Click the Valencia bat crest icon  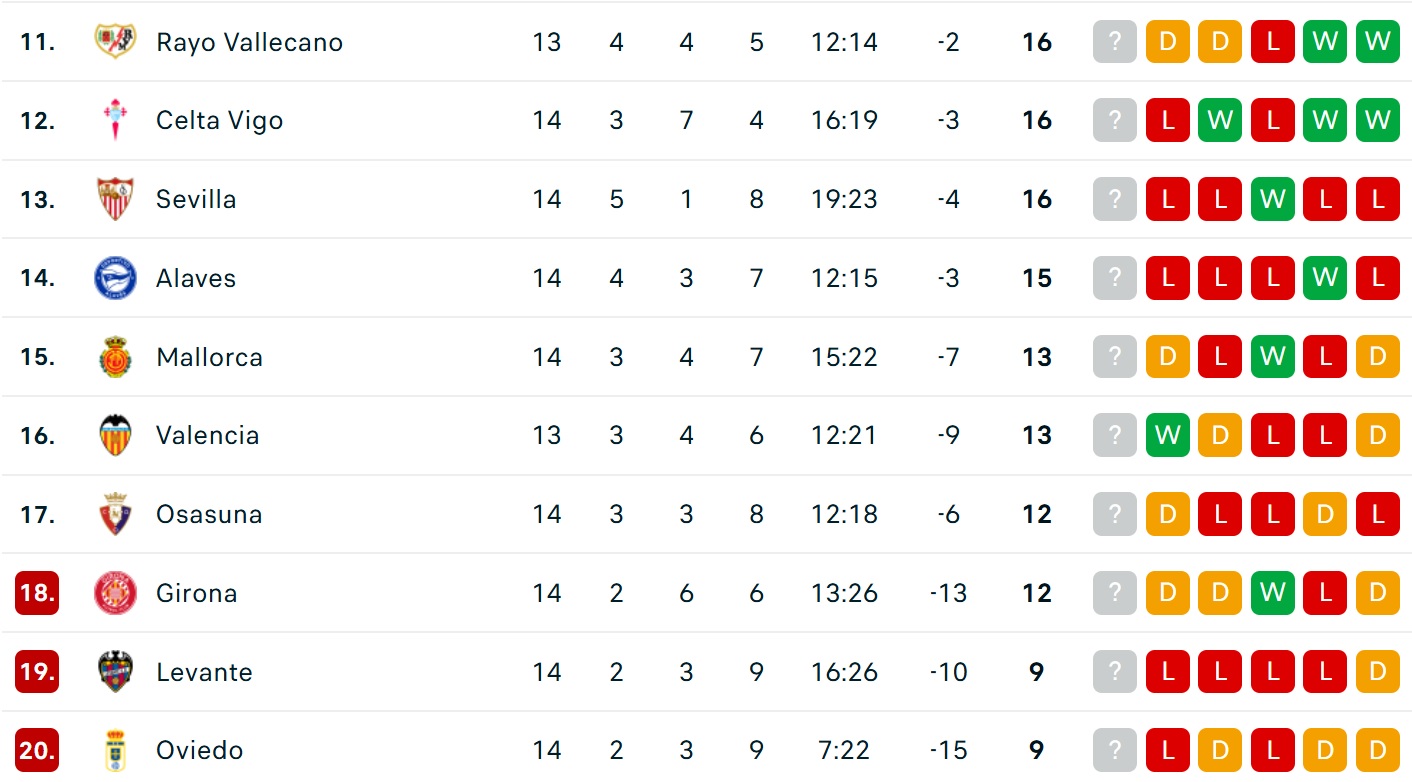[x=115, y=435]
